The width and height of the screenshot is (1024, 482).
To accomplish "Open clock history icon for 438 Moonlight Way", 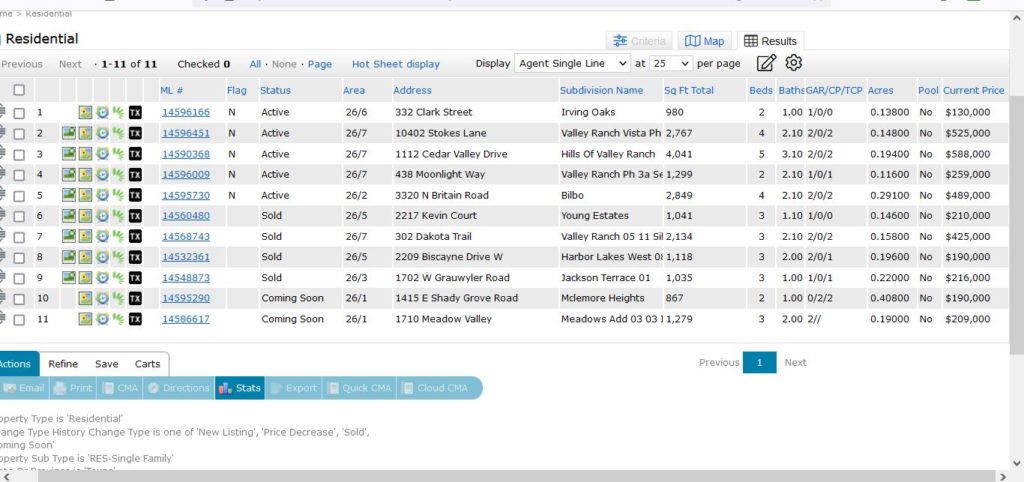I will (102, 174).
